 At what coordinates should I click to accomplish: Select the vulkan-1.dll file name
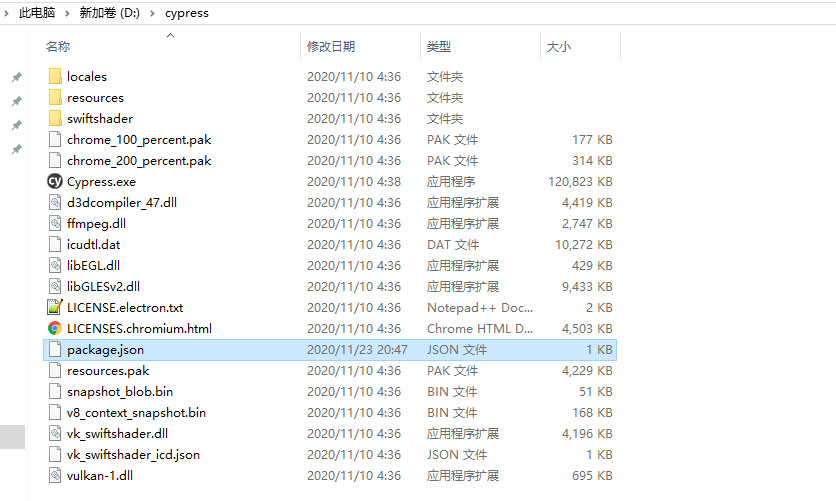coord(100,475)
